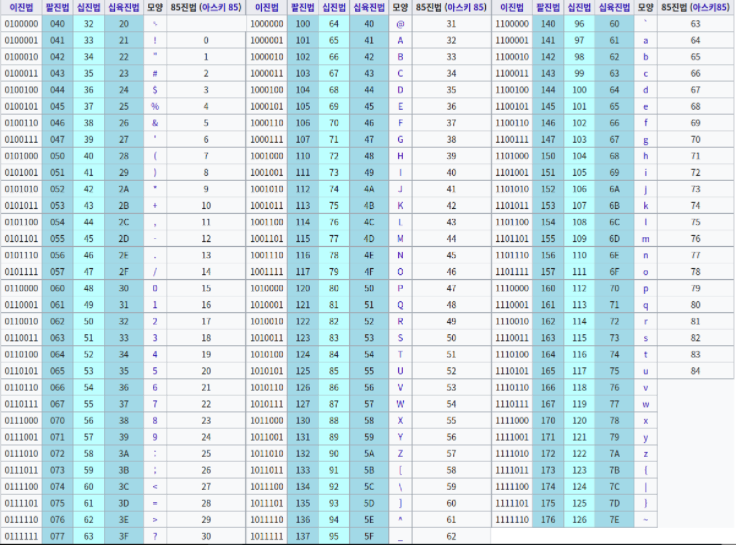Open the uppercase H character link

pyautogui.click(x=400, y=156)
